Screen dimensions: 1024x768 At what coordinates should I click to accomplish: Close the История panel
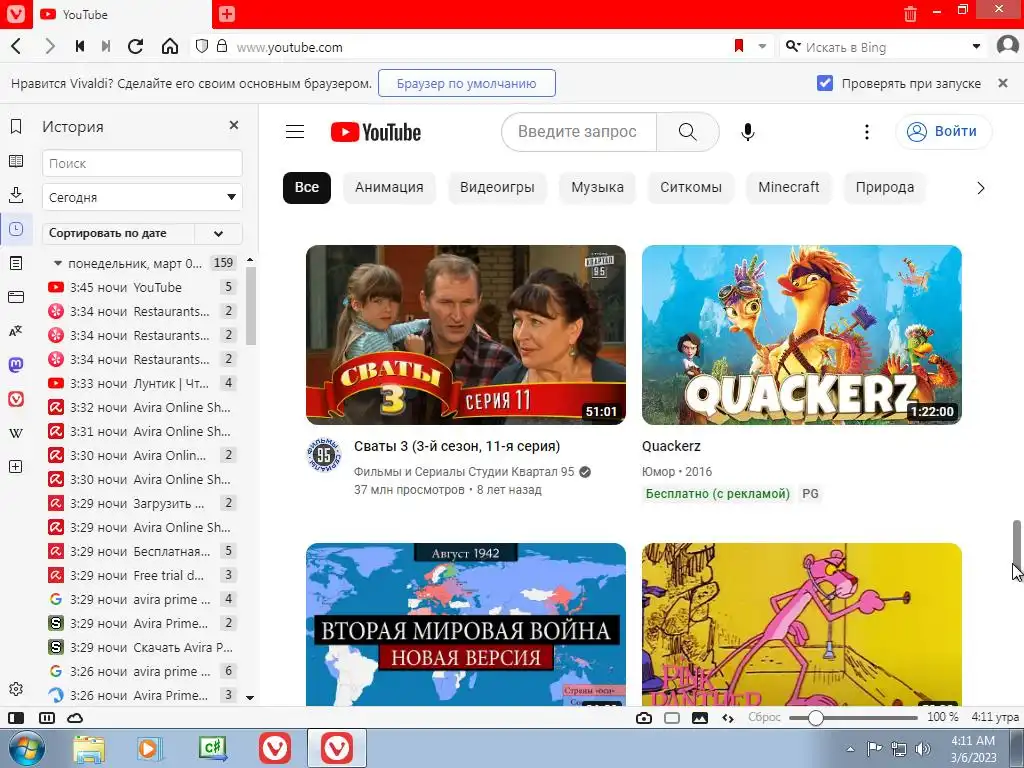point(234,125)
